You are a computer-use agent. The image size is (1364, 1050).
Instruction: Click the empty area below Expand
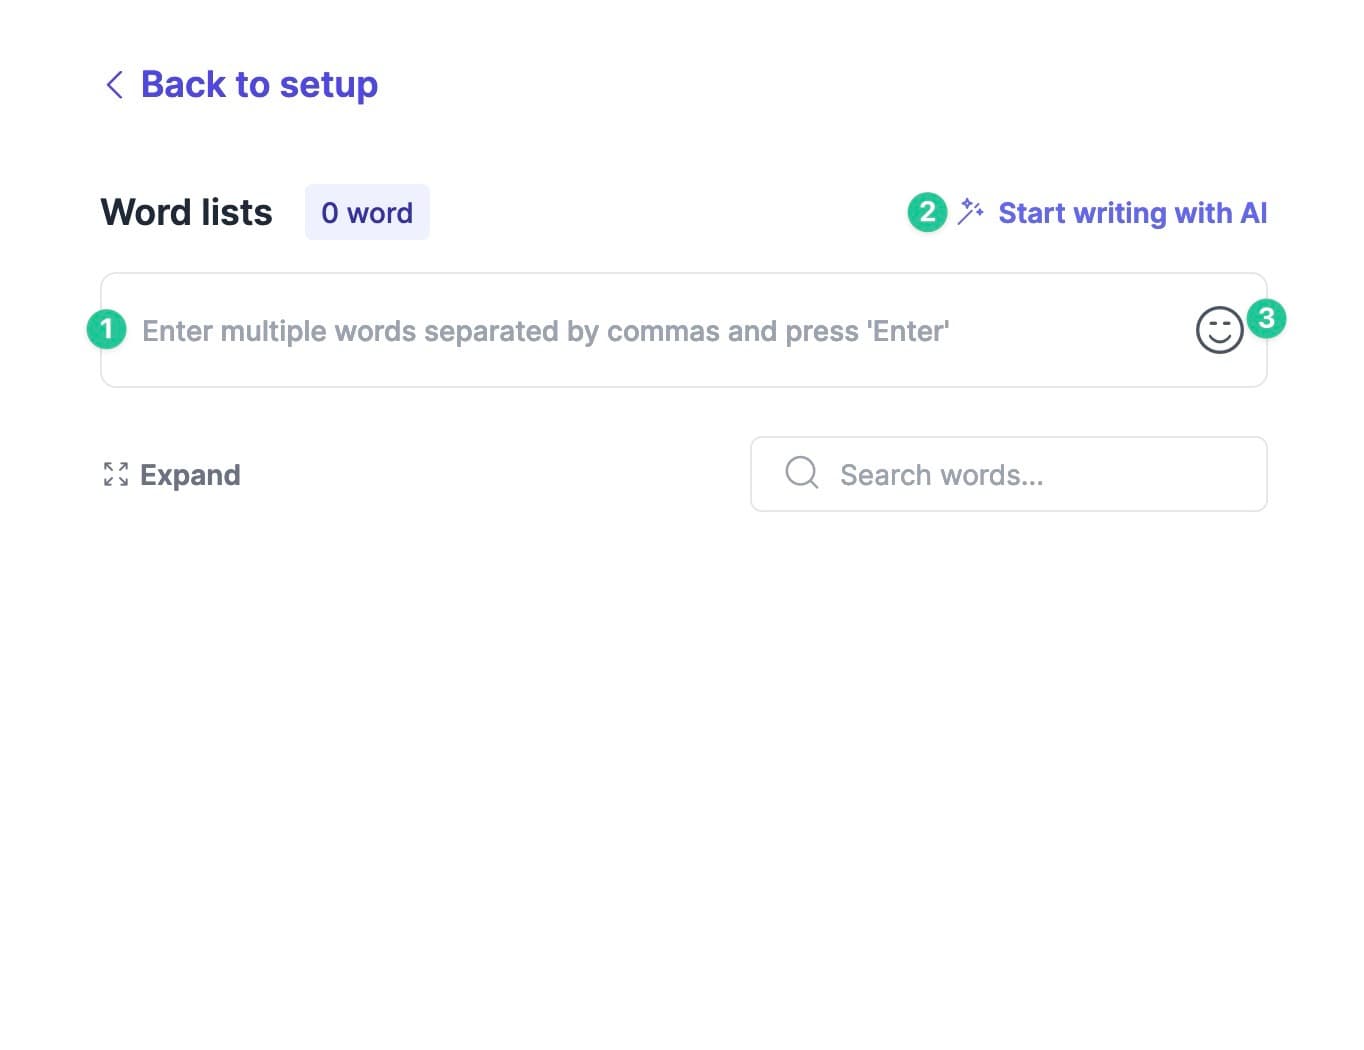[400, 750]
